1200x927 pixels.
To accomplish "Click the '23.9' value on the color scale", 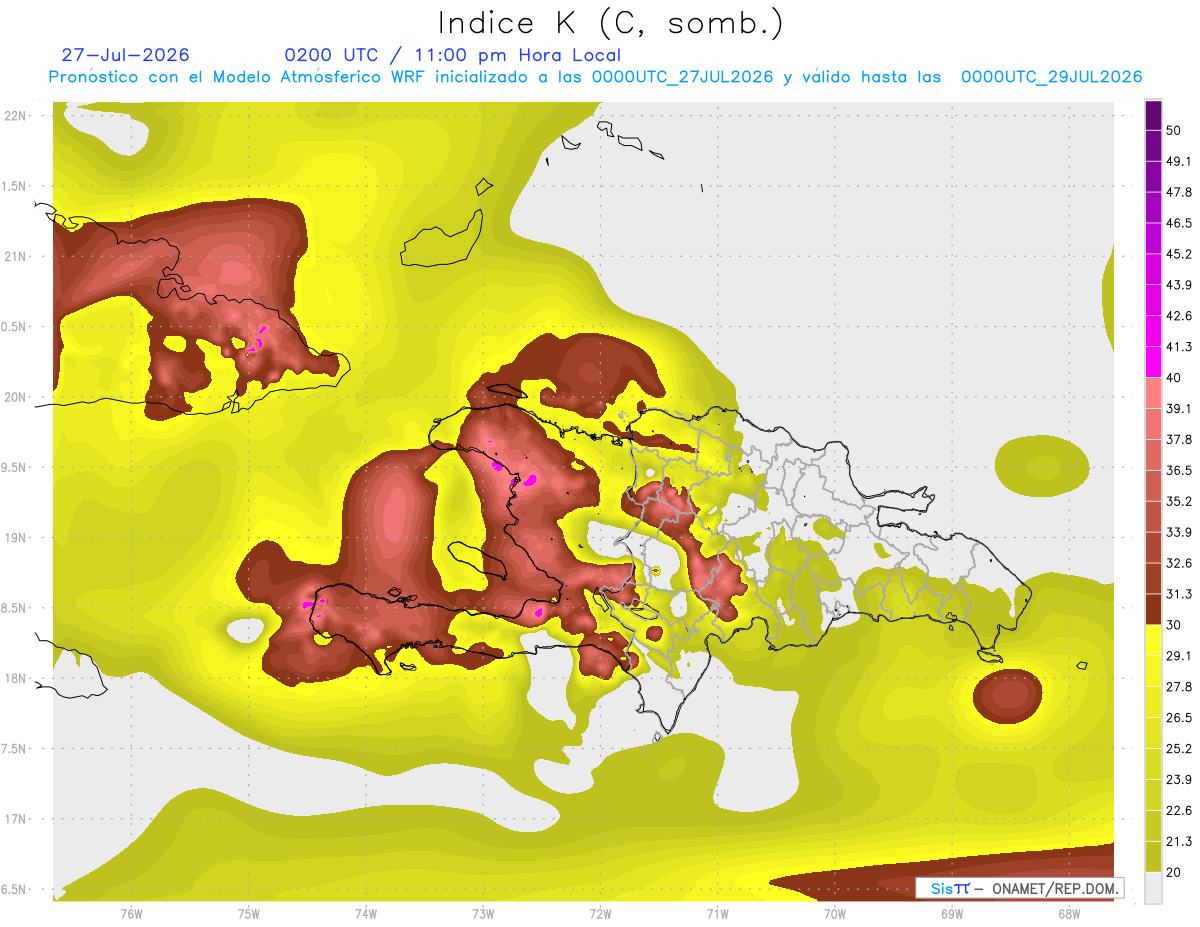I will point(1179,779).
